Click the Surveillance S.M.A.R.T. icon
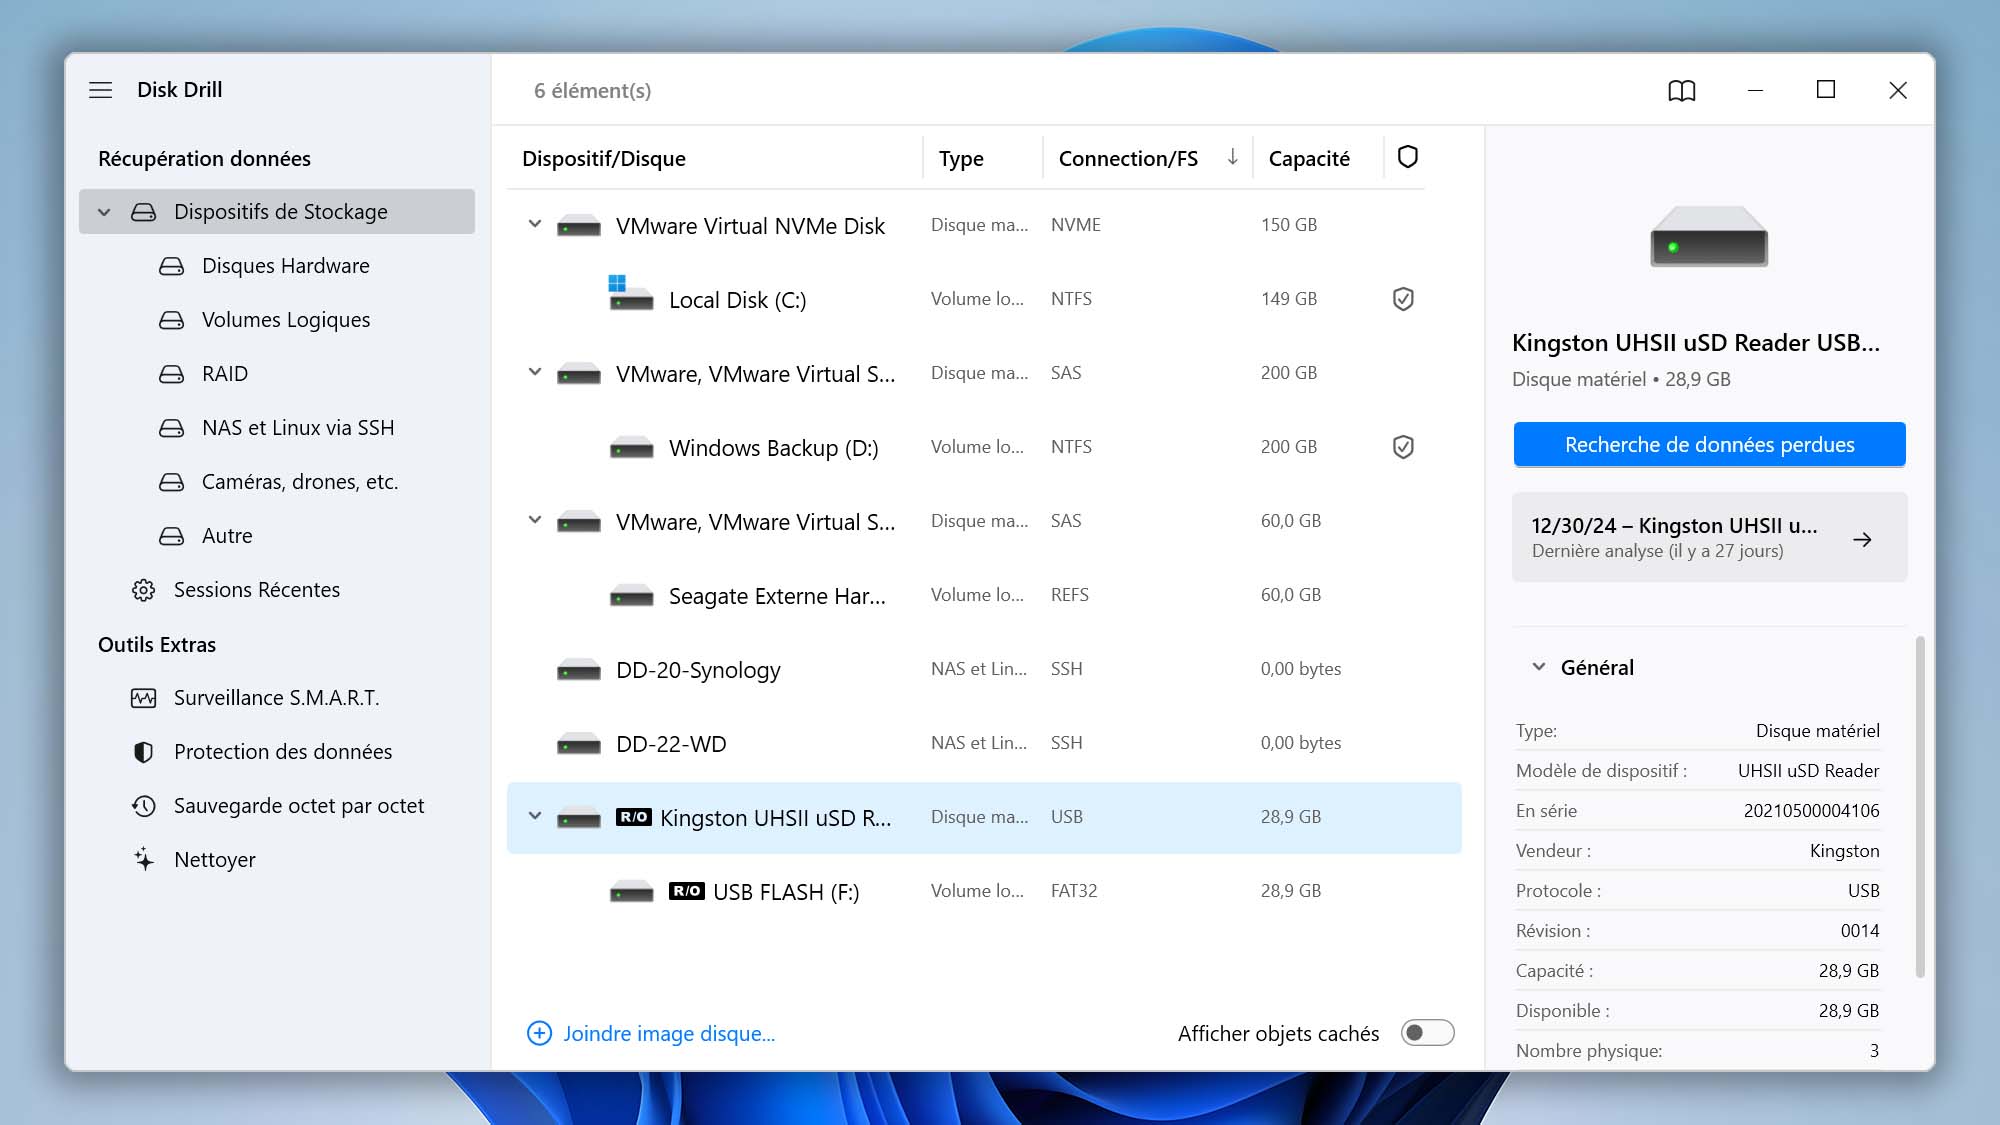Image resolution: width=2000 pixels, height=1125 pixels. [141, 696]
